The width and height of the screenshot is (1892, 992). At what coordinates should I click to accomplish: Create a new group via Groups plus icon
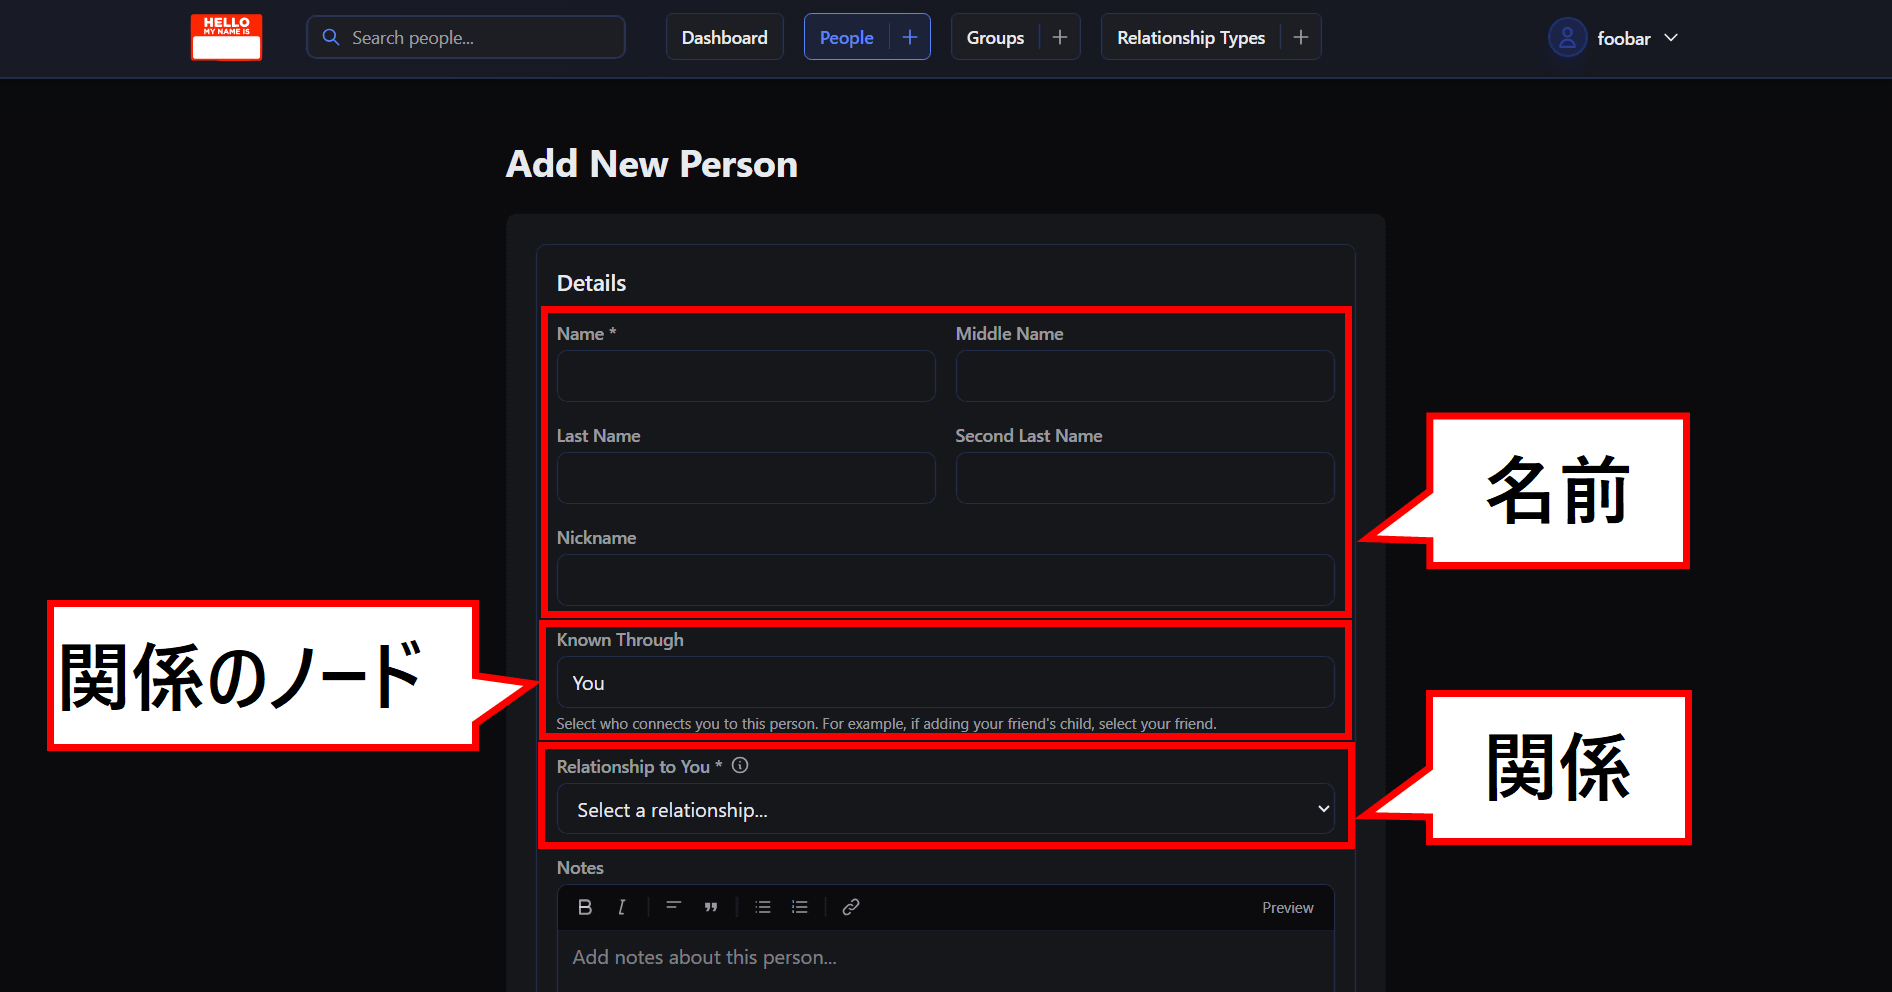pyautogui.click(x=1060, y=37)
